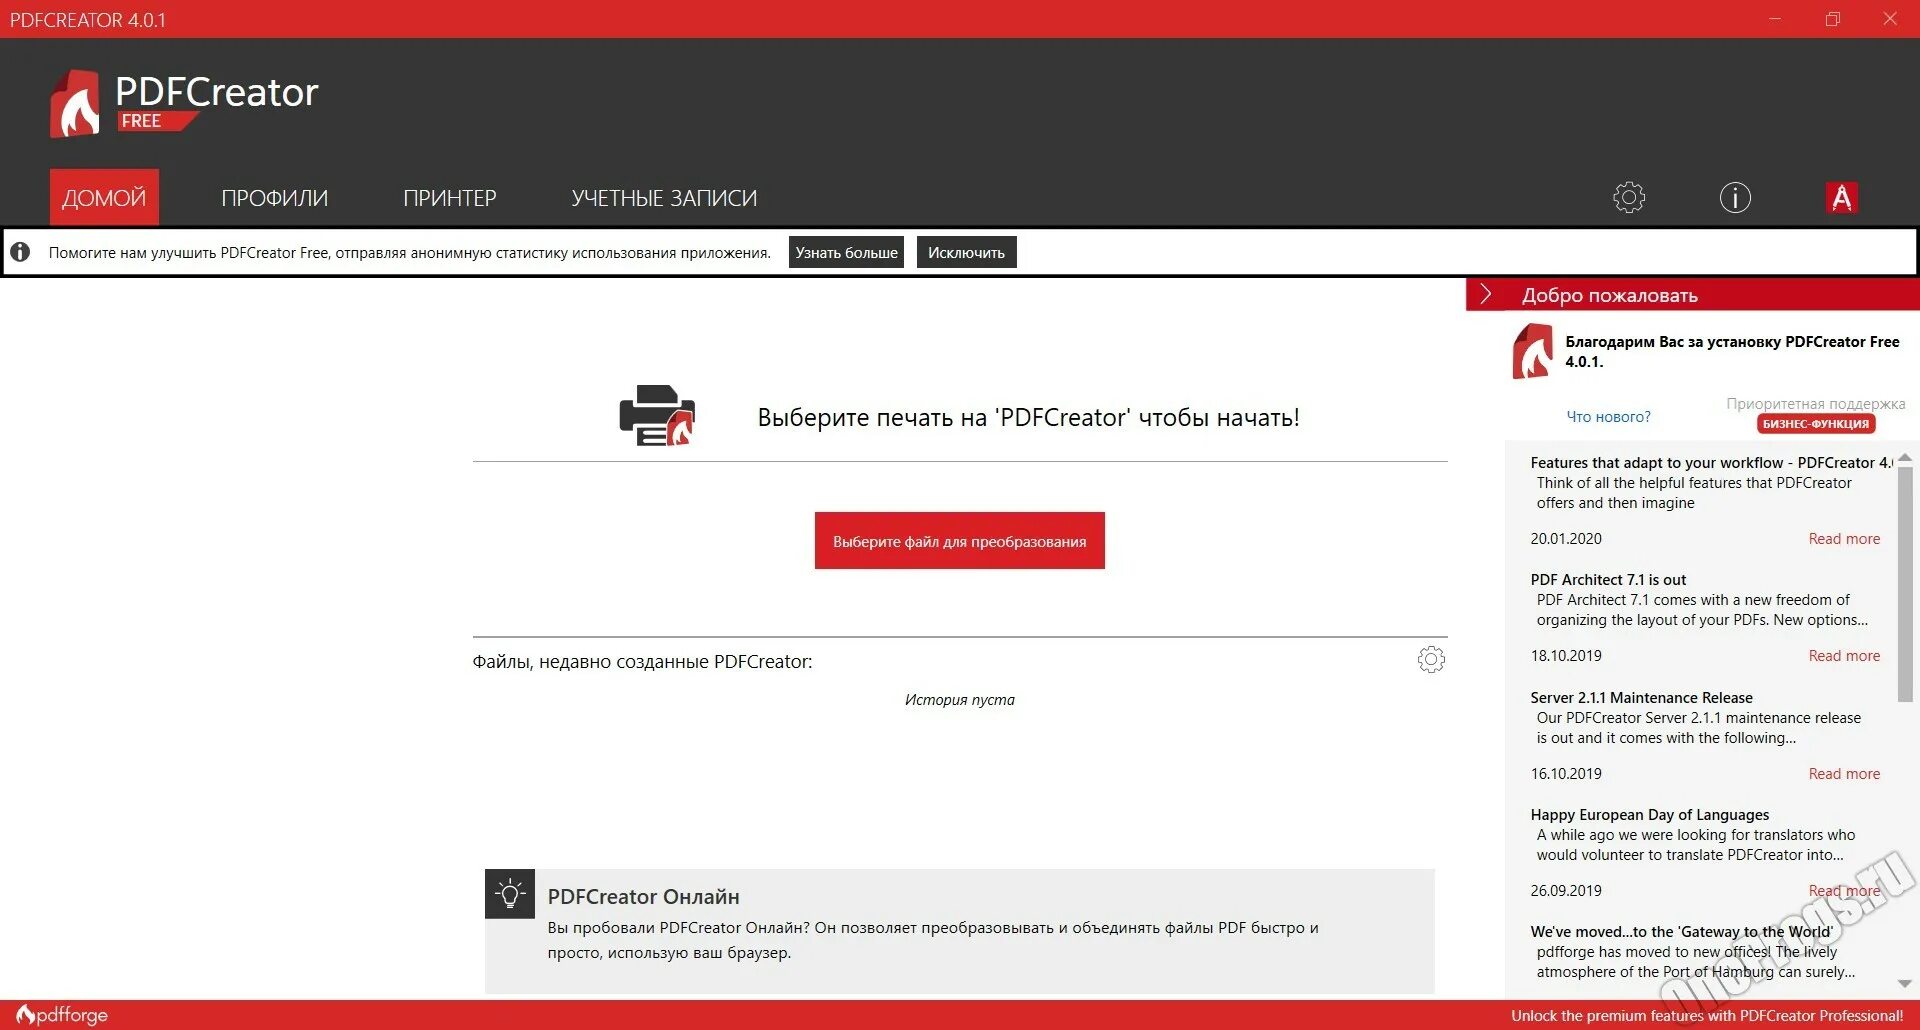This screenshot has width=1920, height=1030.
Task: Click the news list scrollbar thumb
Action: (x=1905, y=583)
